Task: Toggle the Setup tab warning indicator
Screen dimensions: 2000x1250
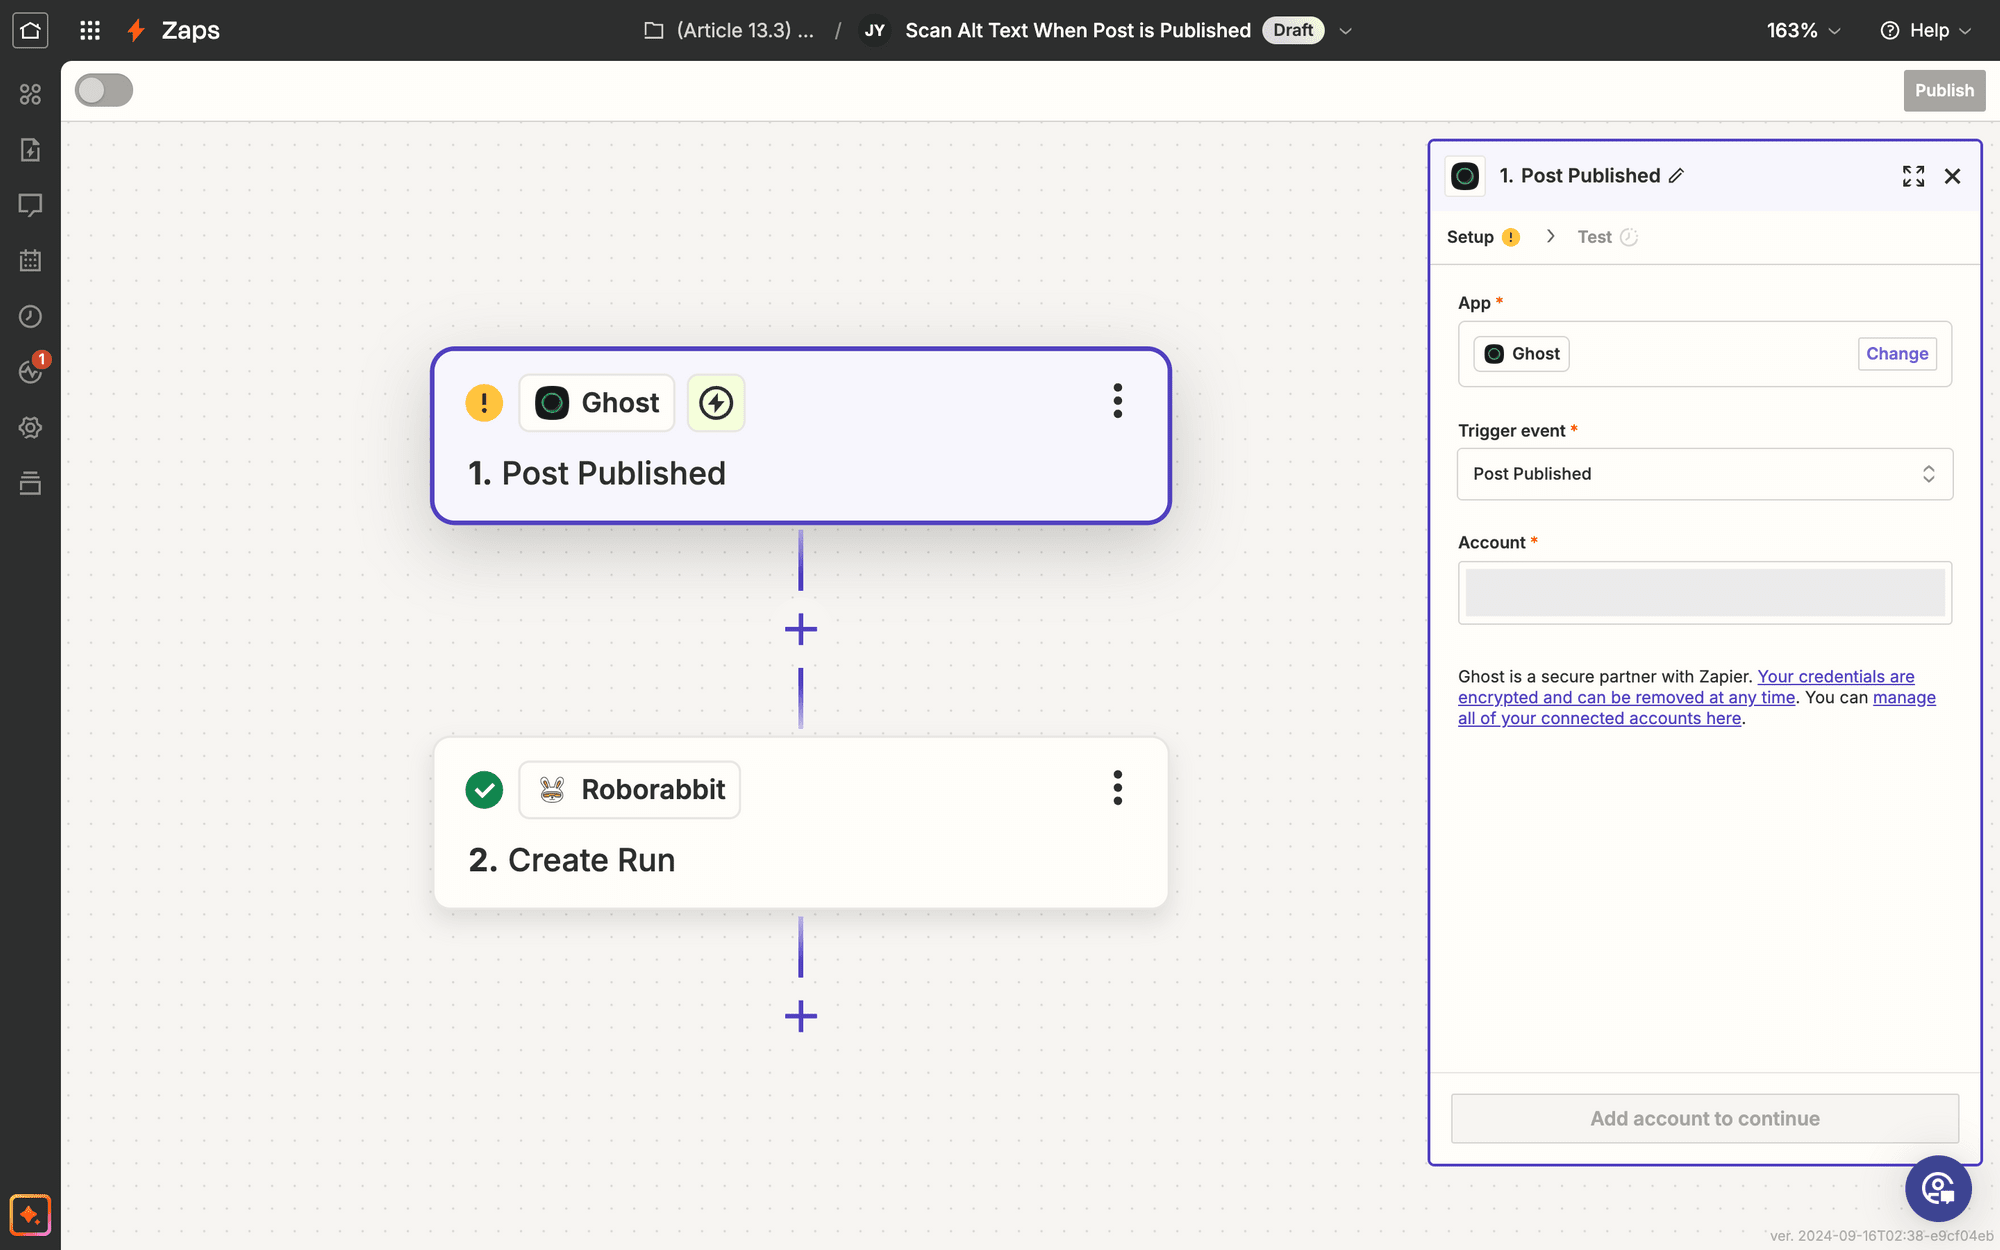Action: point(1510,236)
